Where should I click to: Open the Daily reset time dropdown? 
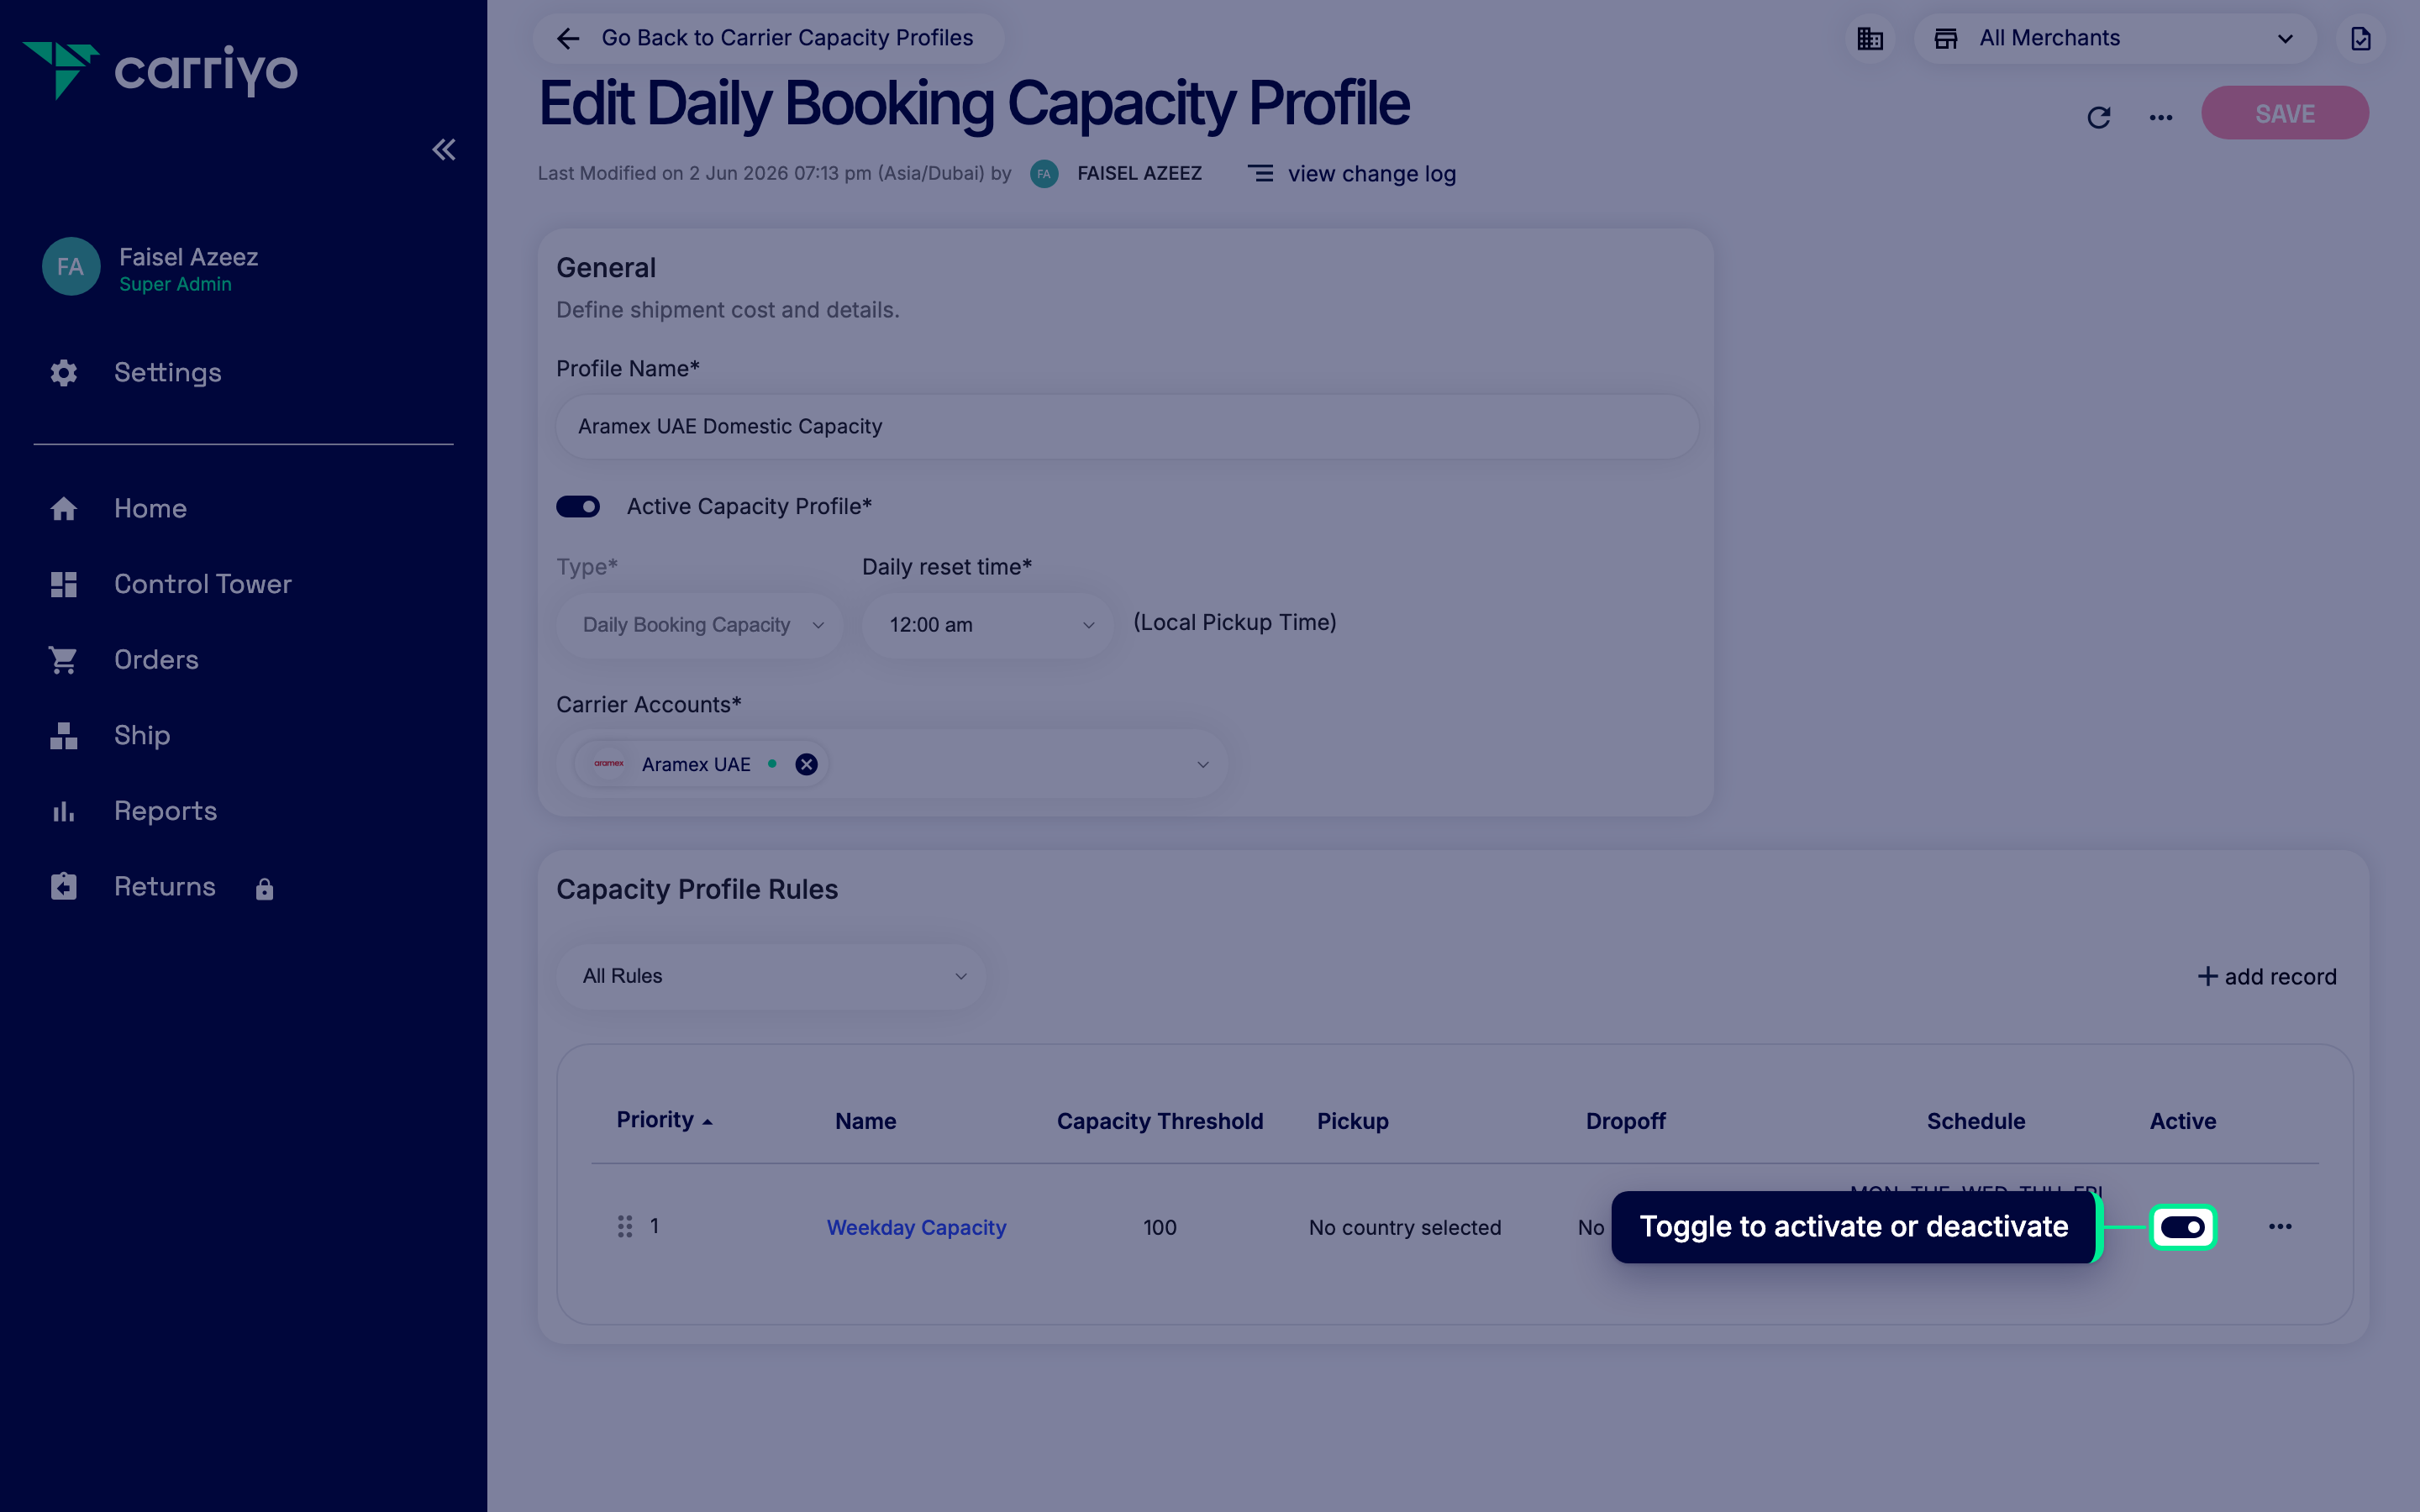point(987,625)
